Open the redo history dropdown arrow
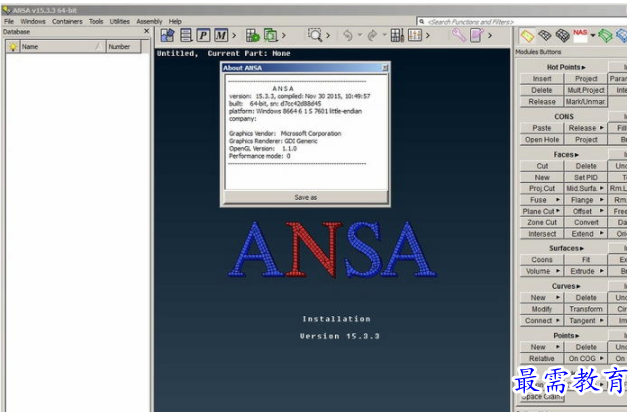636x412 pixels. 384,35
